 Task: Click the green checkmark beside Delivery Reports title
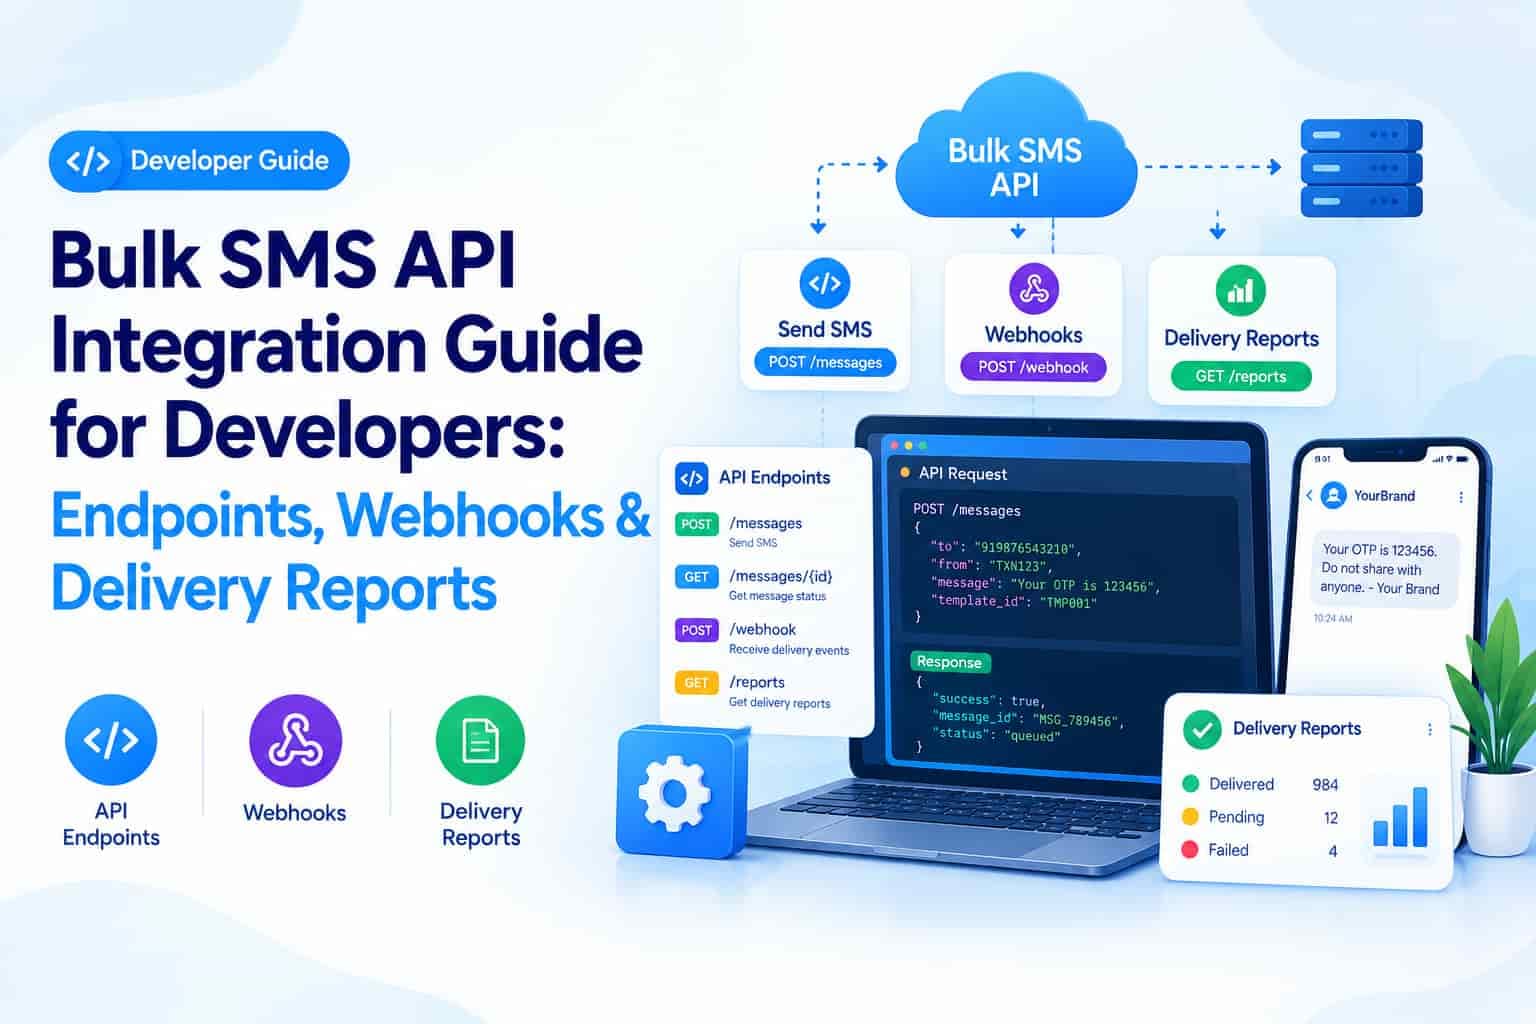(x=1202, y=729)
